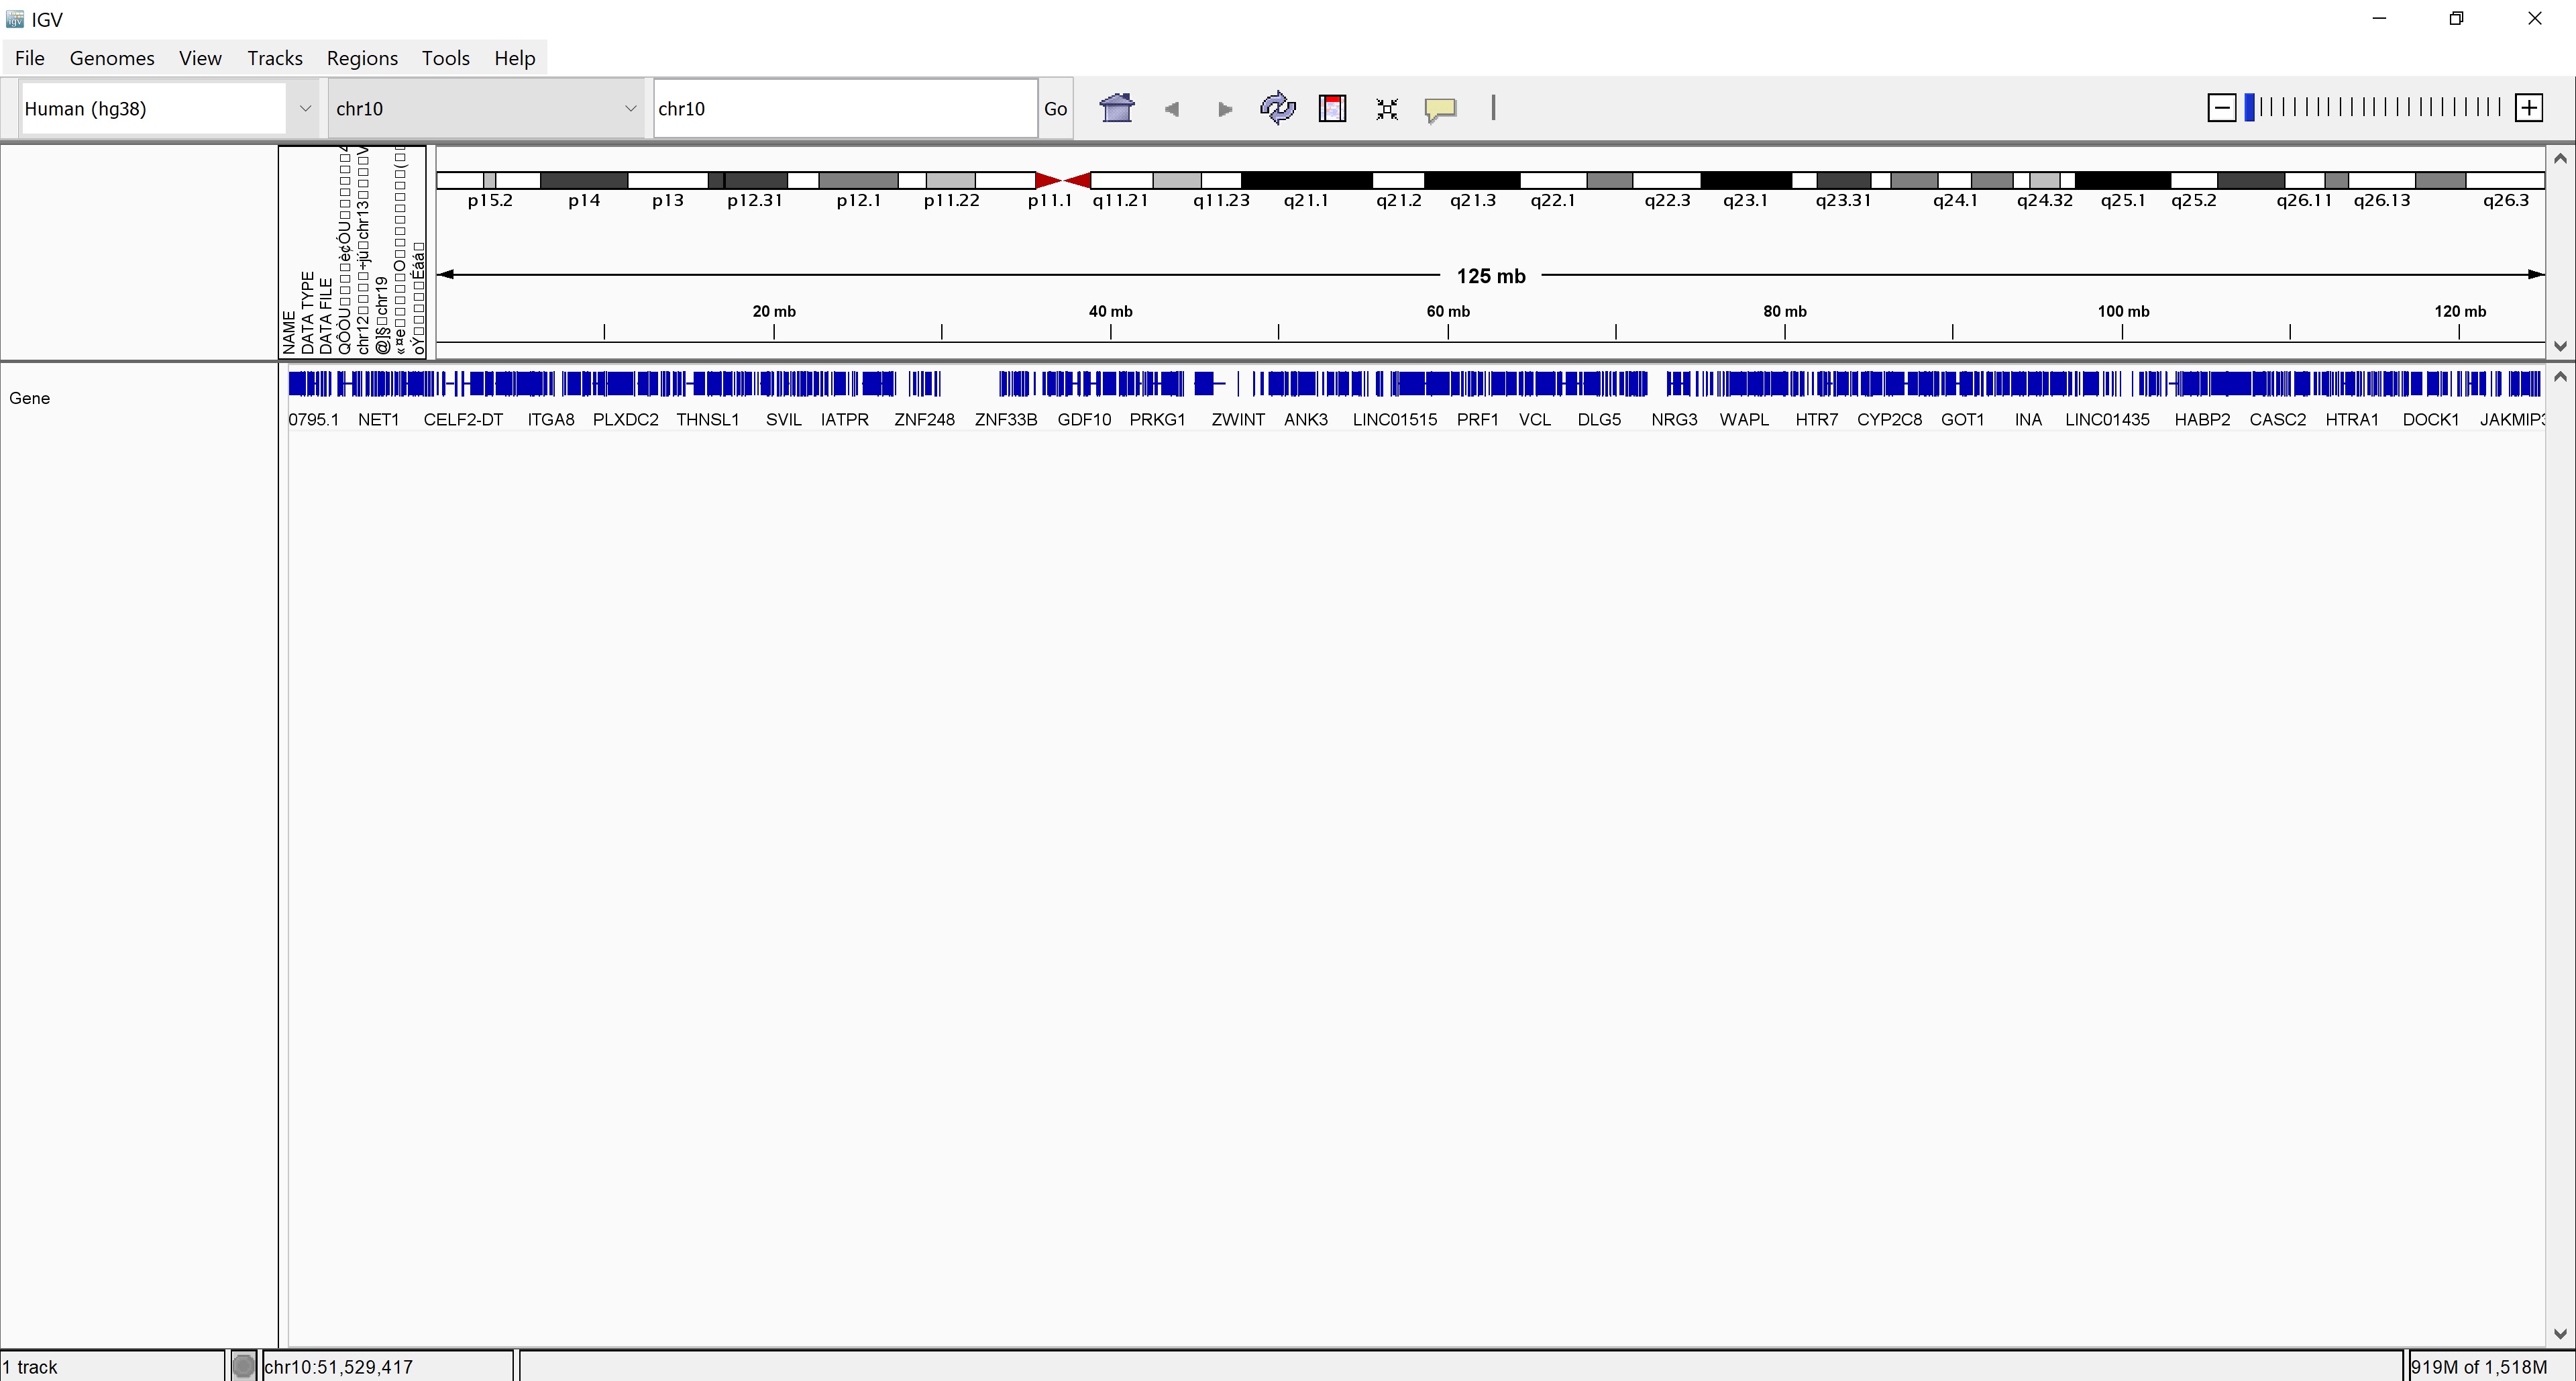The width and height of the screenshot is (2576, 1381).
Task: Return to whole genome view with home icon
Action: coord(1116,108)
